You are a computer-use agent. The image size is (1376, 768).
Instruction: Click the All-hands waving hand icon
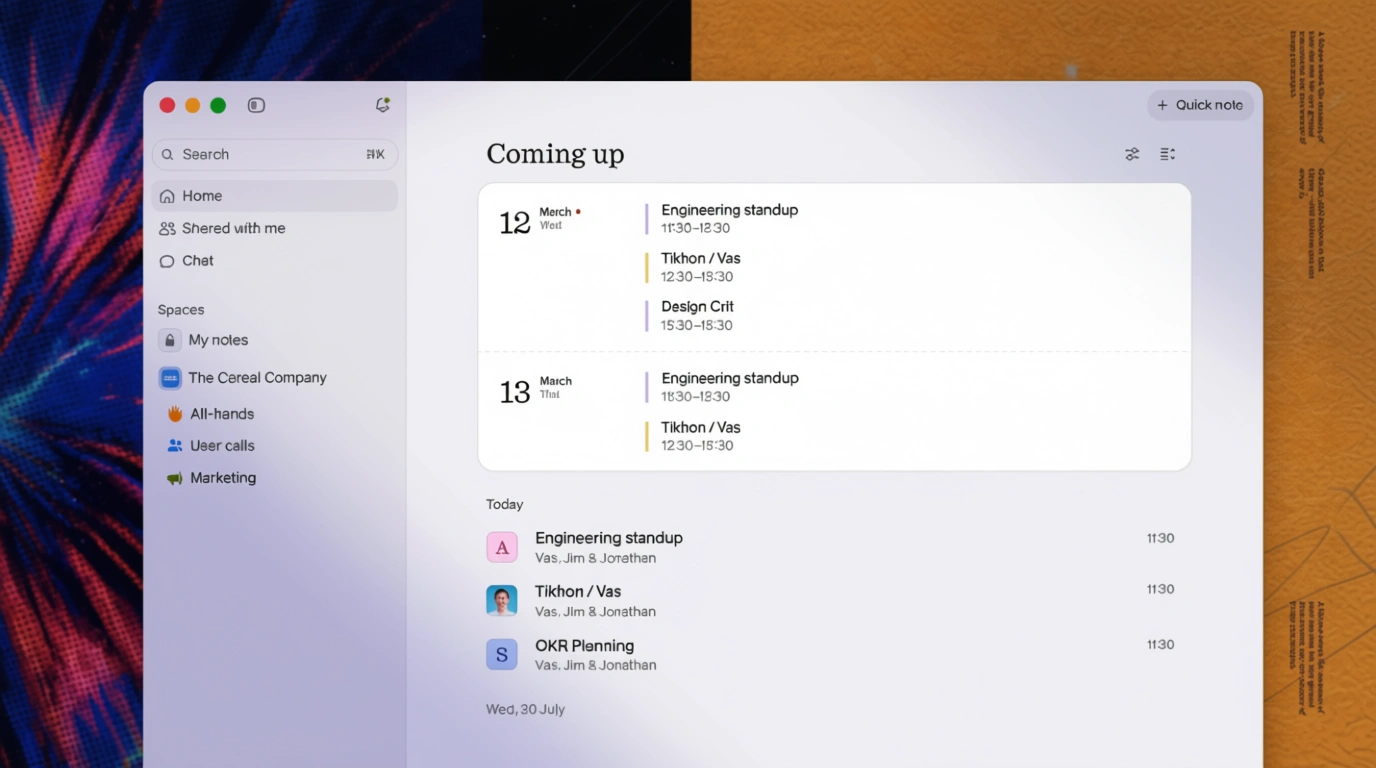[x=175, y=414]
